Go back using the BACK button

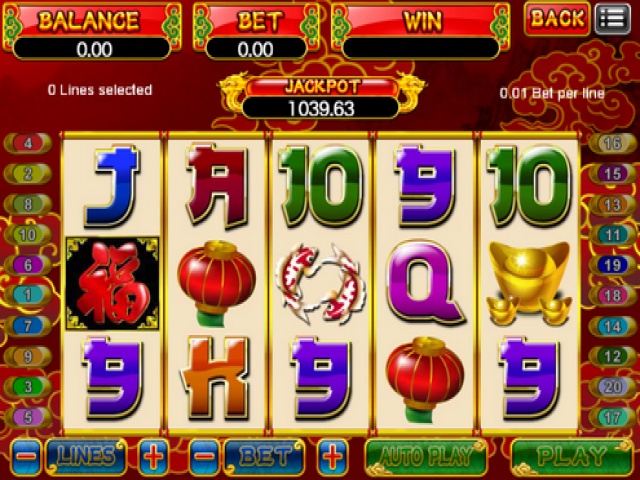click(557, 19)
